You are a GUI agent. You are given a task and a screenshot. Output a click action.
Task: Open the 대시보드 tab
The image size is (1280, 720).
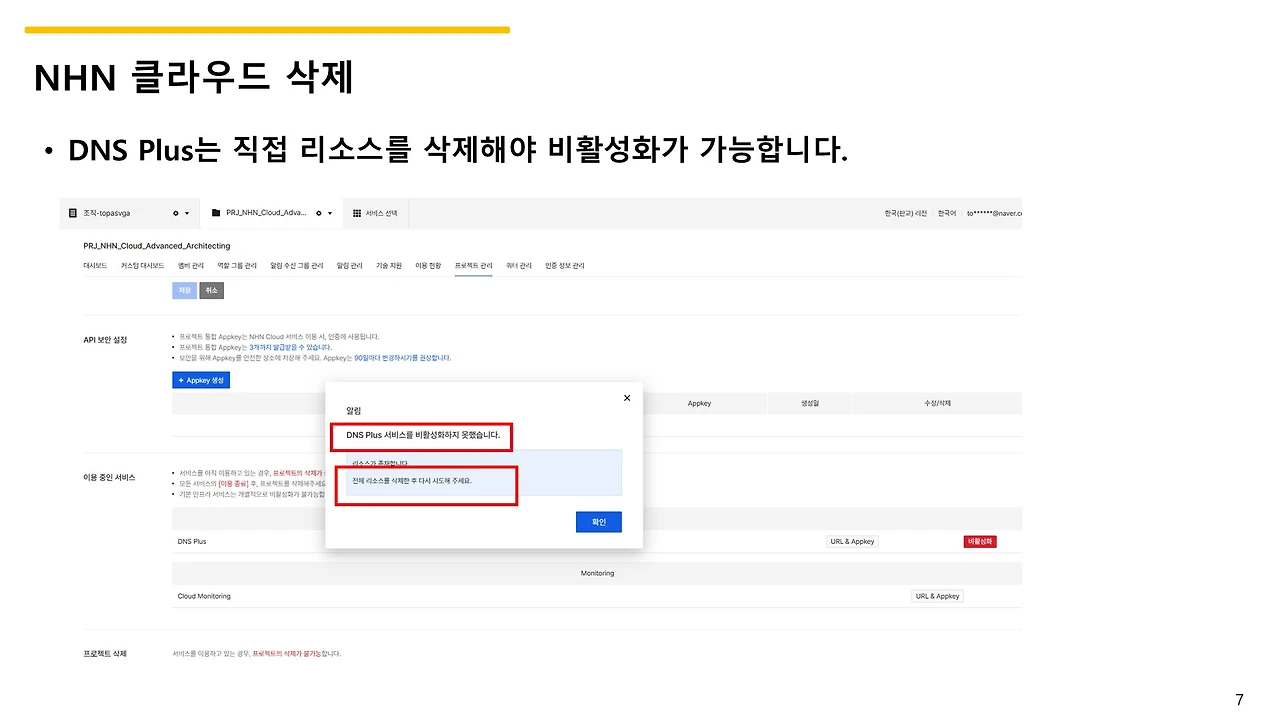pyautogui.click(x=95, y=266)
